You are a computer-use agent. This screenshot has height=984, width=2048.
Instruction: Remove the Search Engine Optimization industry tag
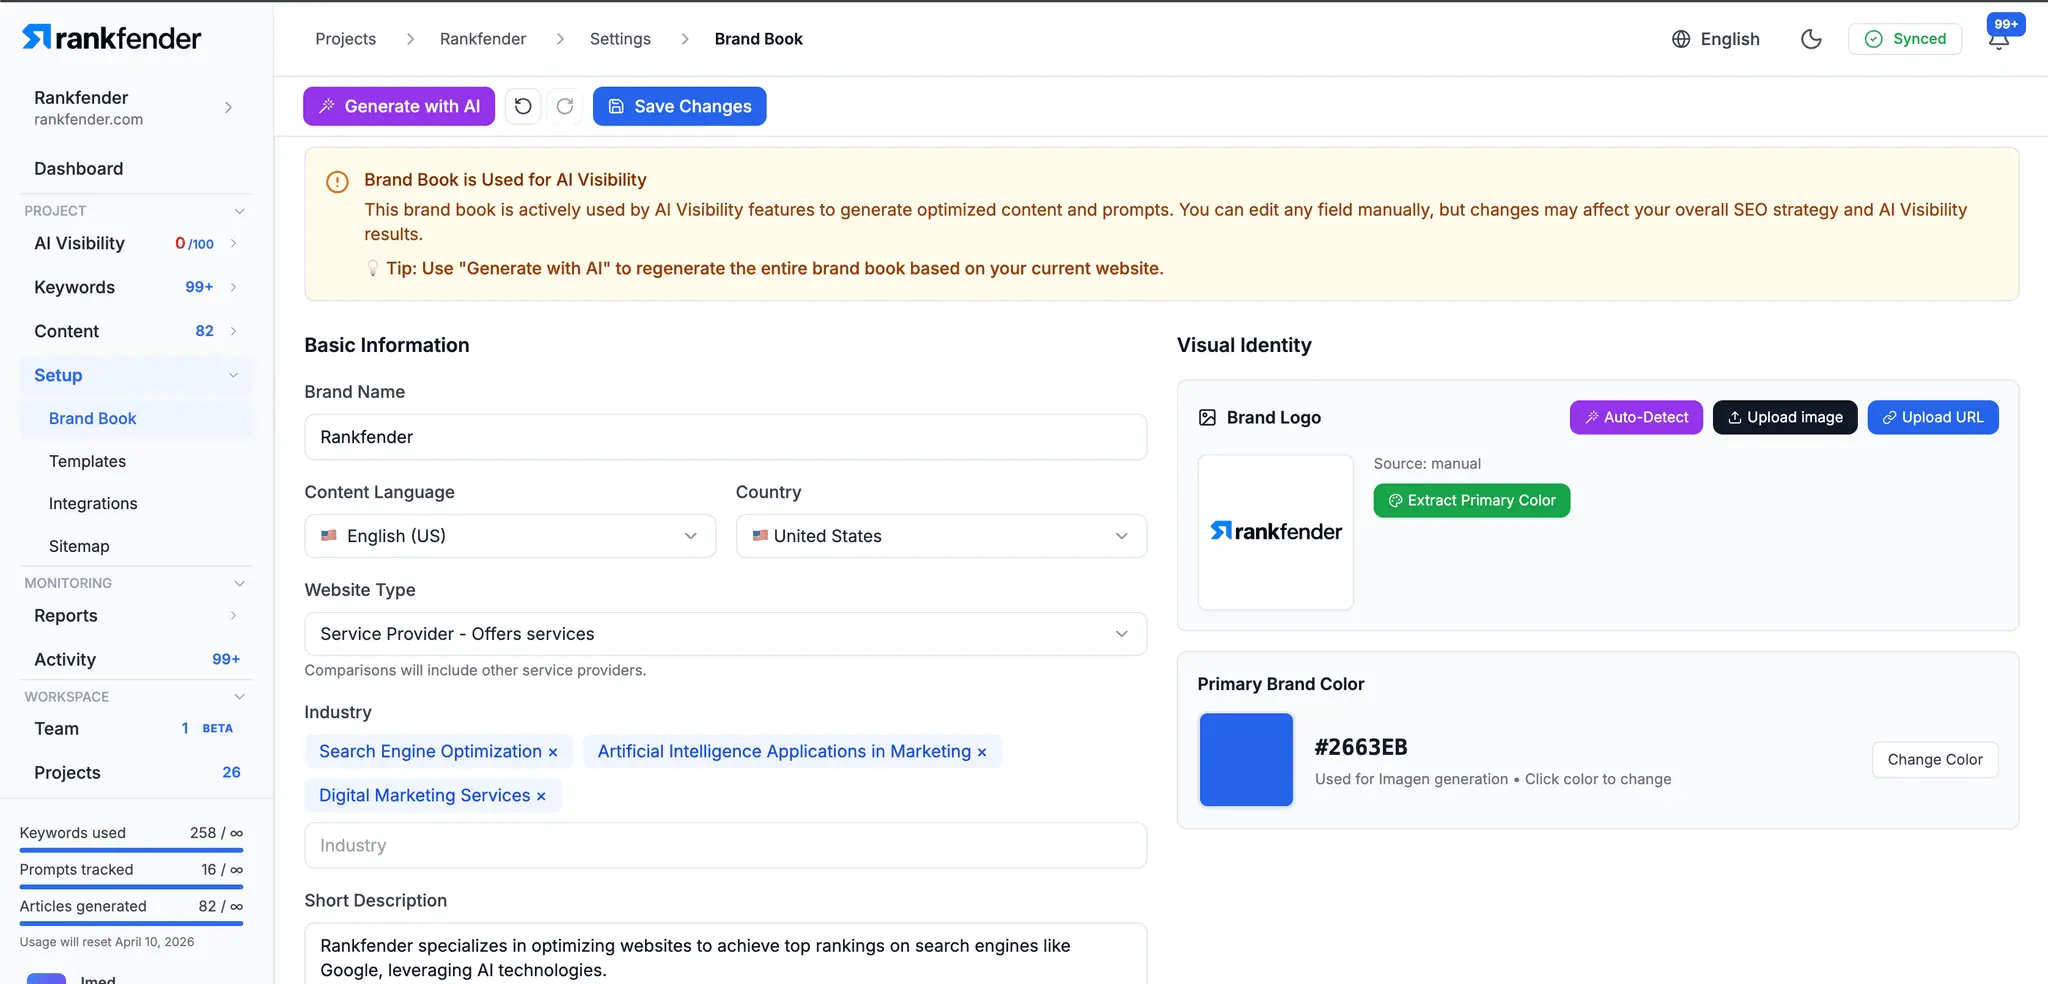click(553, 752)
